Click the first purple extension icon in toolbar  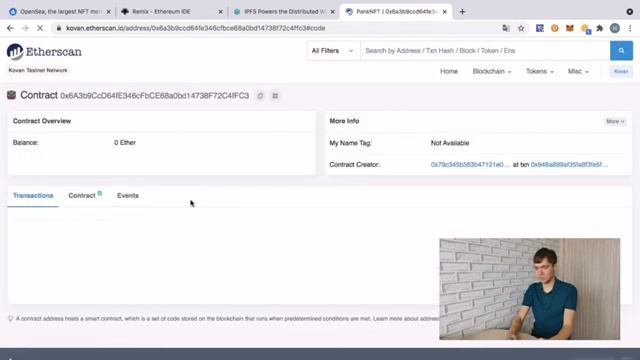[540, 28]
